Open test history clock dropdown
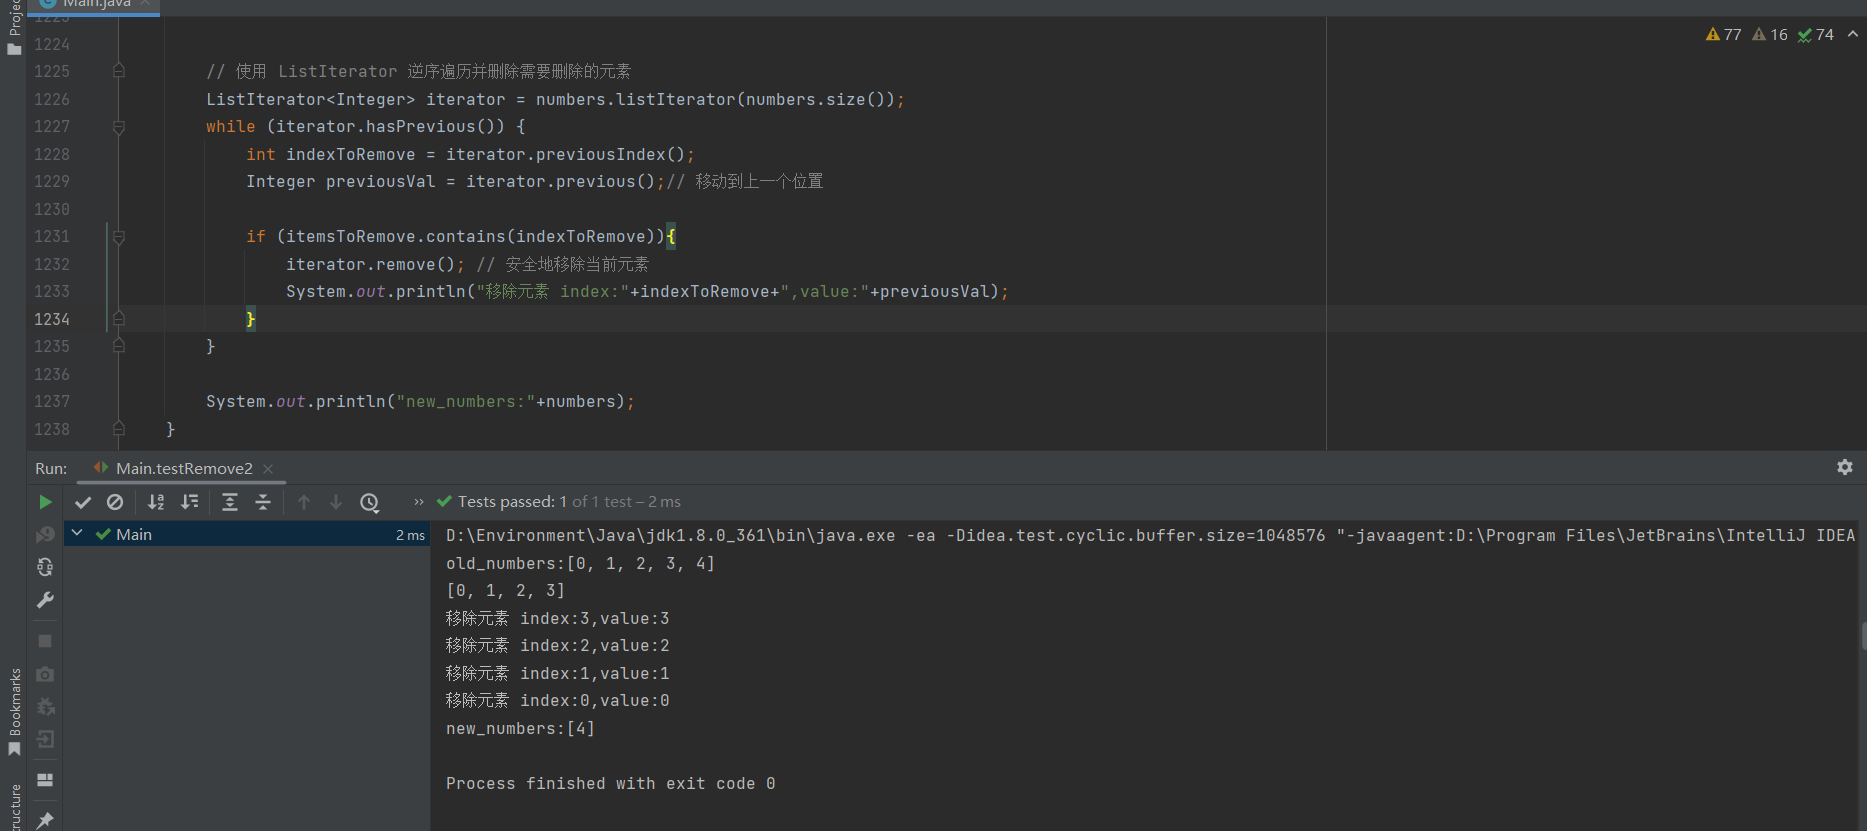Screen dimensions: 1867x831 (x=370, y=502)
